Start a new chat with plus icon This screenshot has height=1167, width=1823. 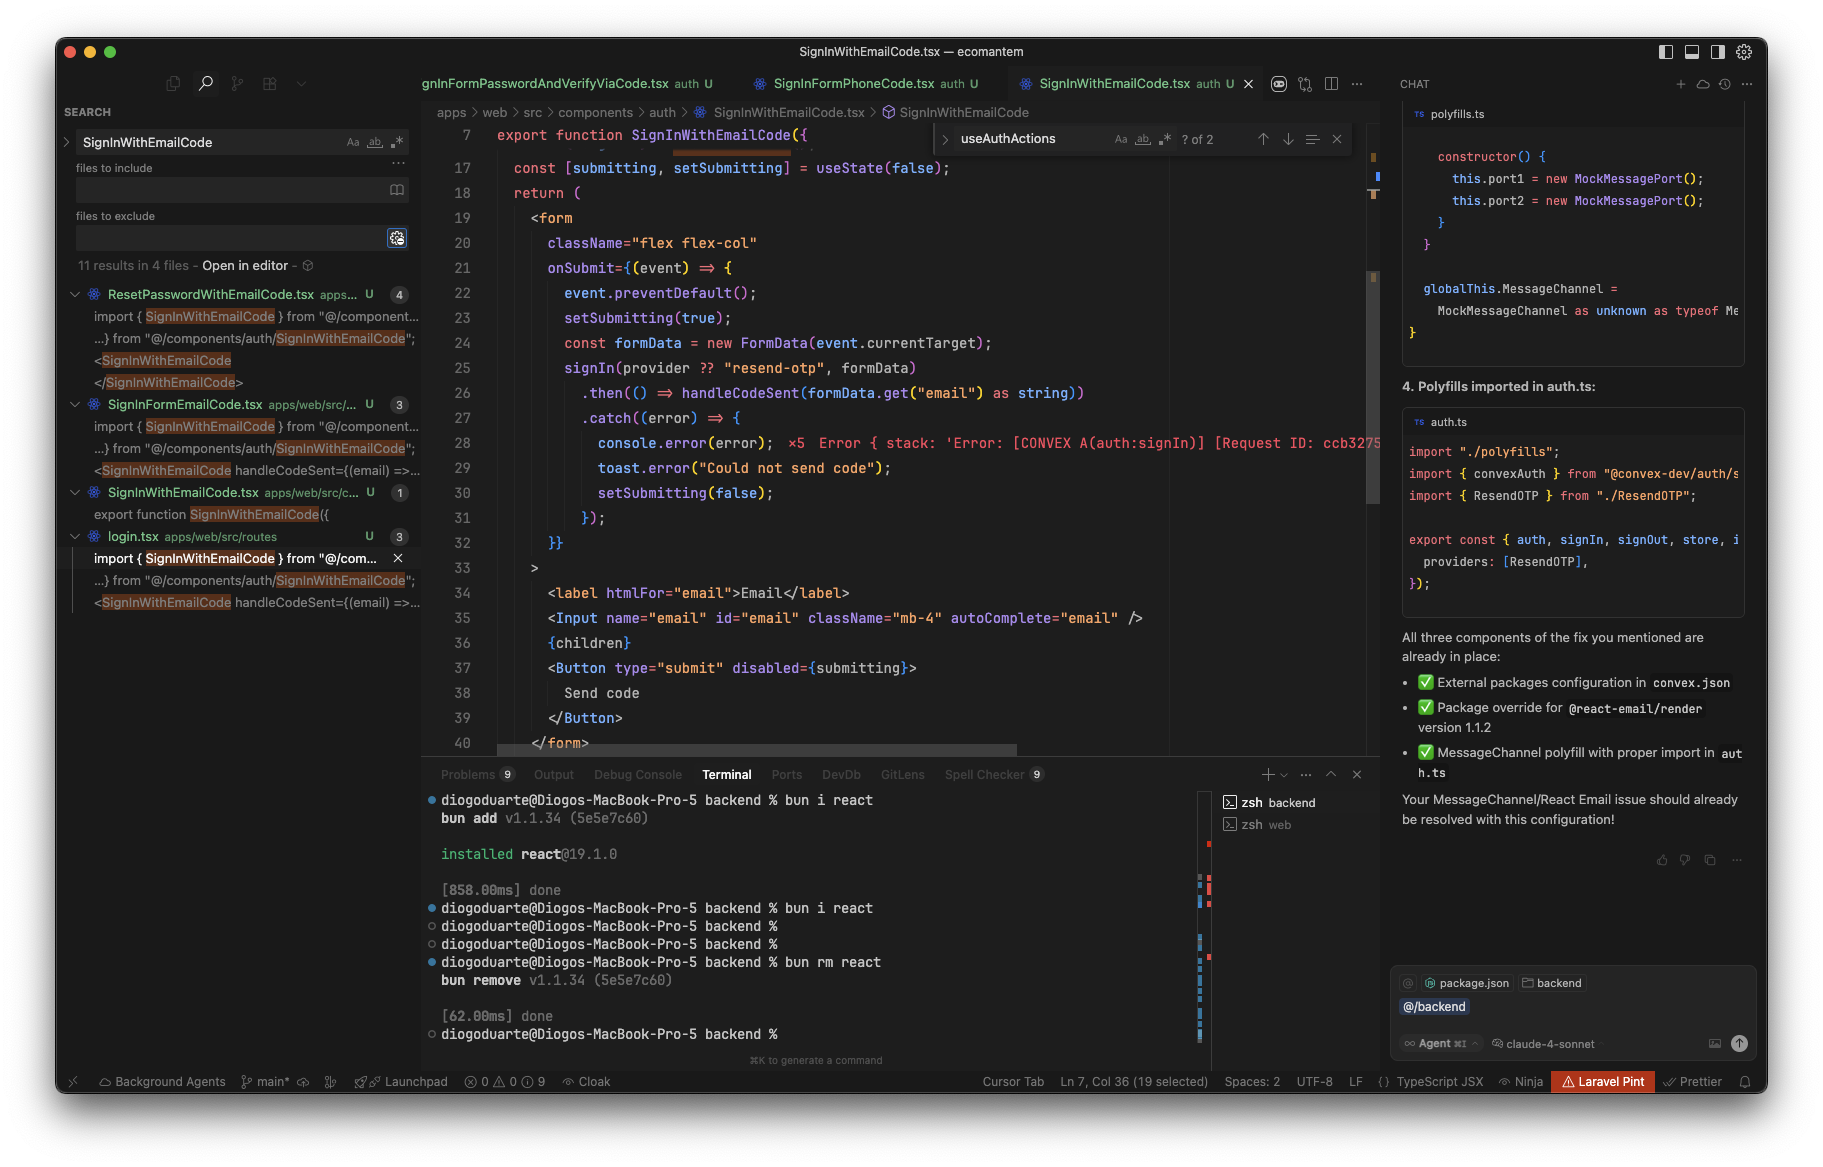[x=1681, y=84]
